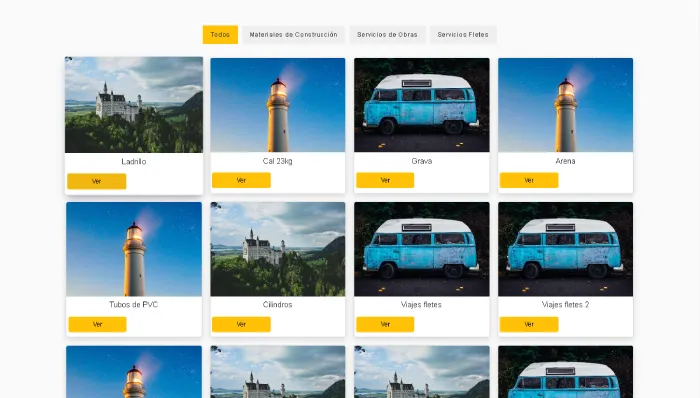Viewport: 700px width, 398px height.
Task: Select the Grava title text
Action: coord(422,161)
